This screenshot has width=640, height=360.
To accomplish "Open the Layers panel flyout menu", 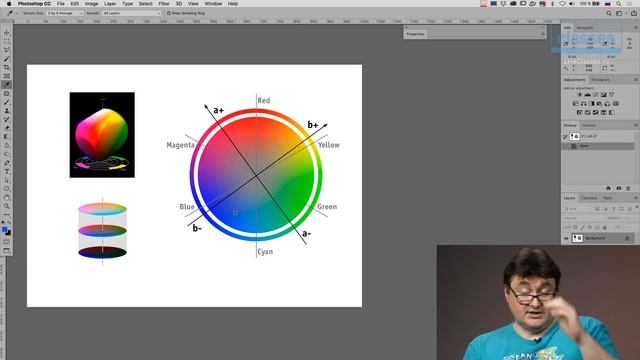I will click(636, 198).
